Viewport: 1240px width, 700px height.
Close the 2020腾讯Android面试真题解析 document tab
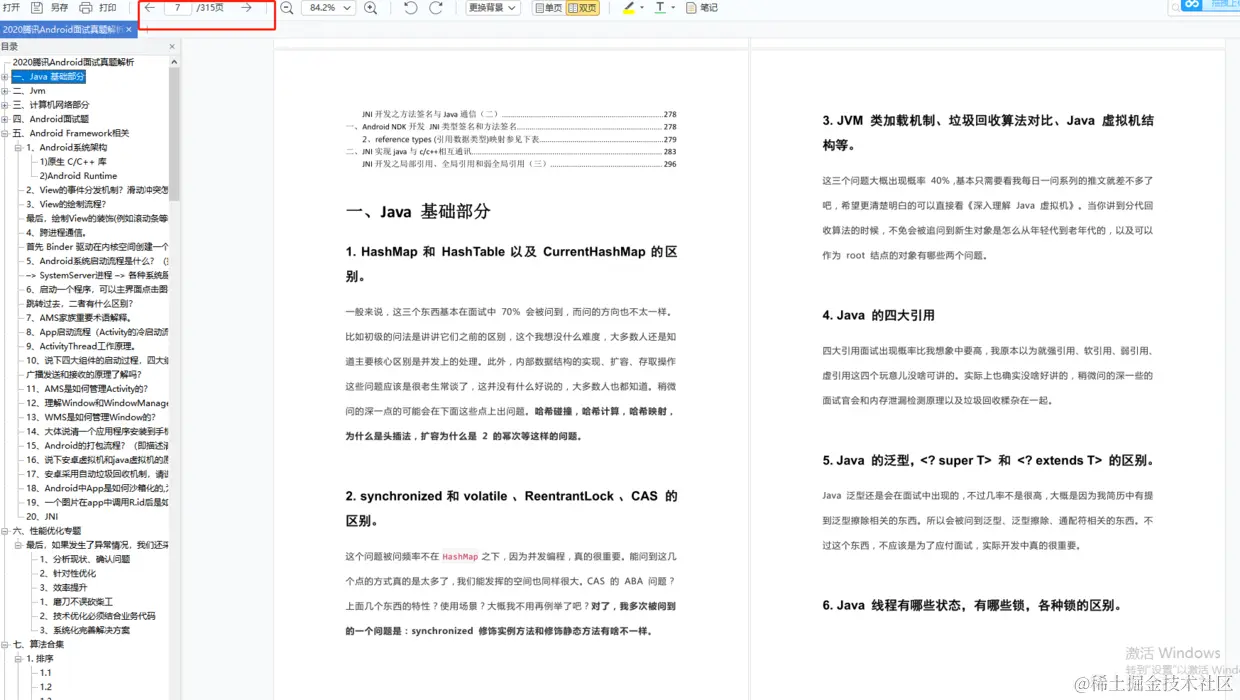[x=129, y=30]
